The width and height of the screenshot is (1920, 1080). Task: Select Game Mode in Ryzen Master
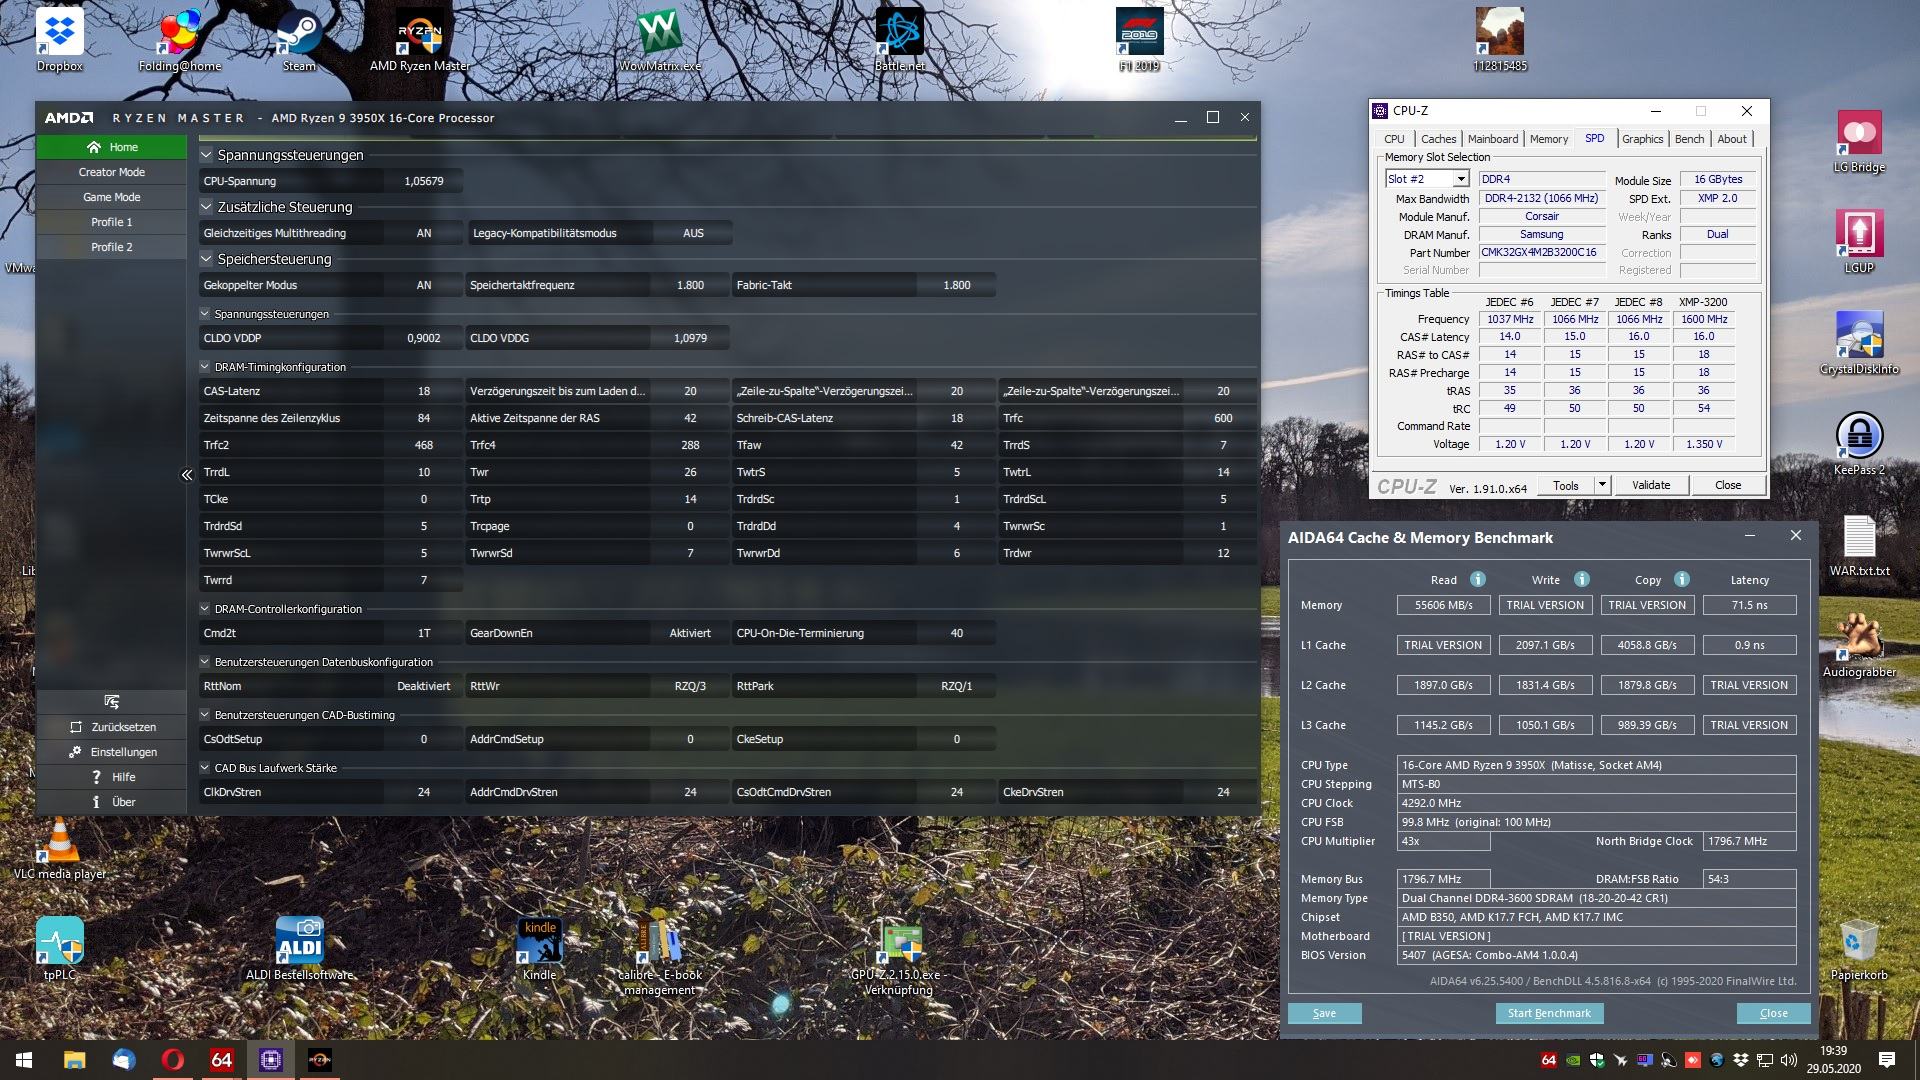click(x=111, y=197)
